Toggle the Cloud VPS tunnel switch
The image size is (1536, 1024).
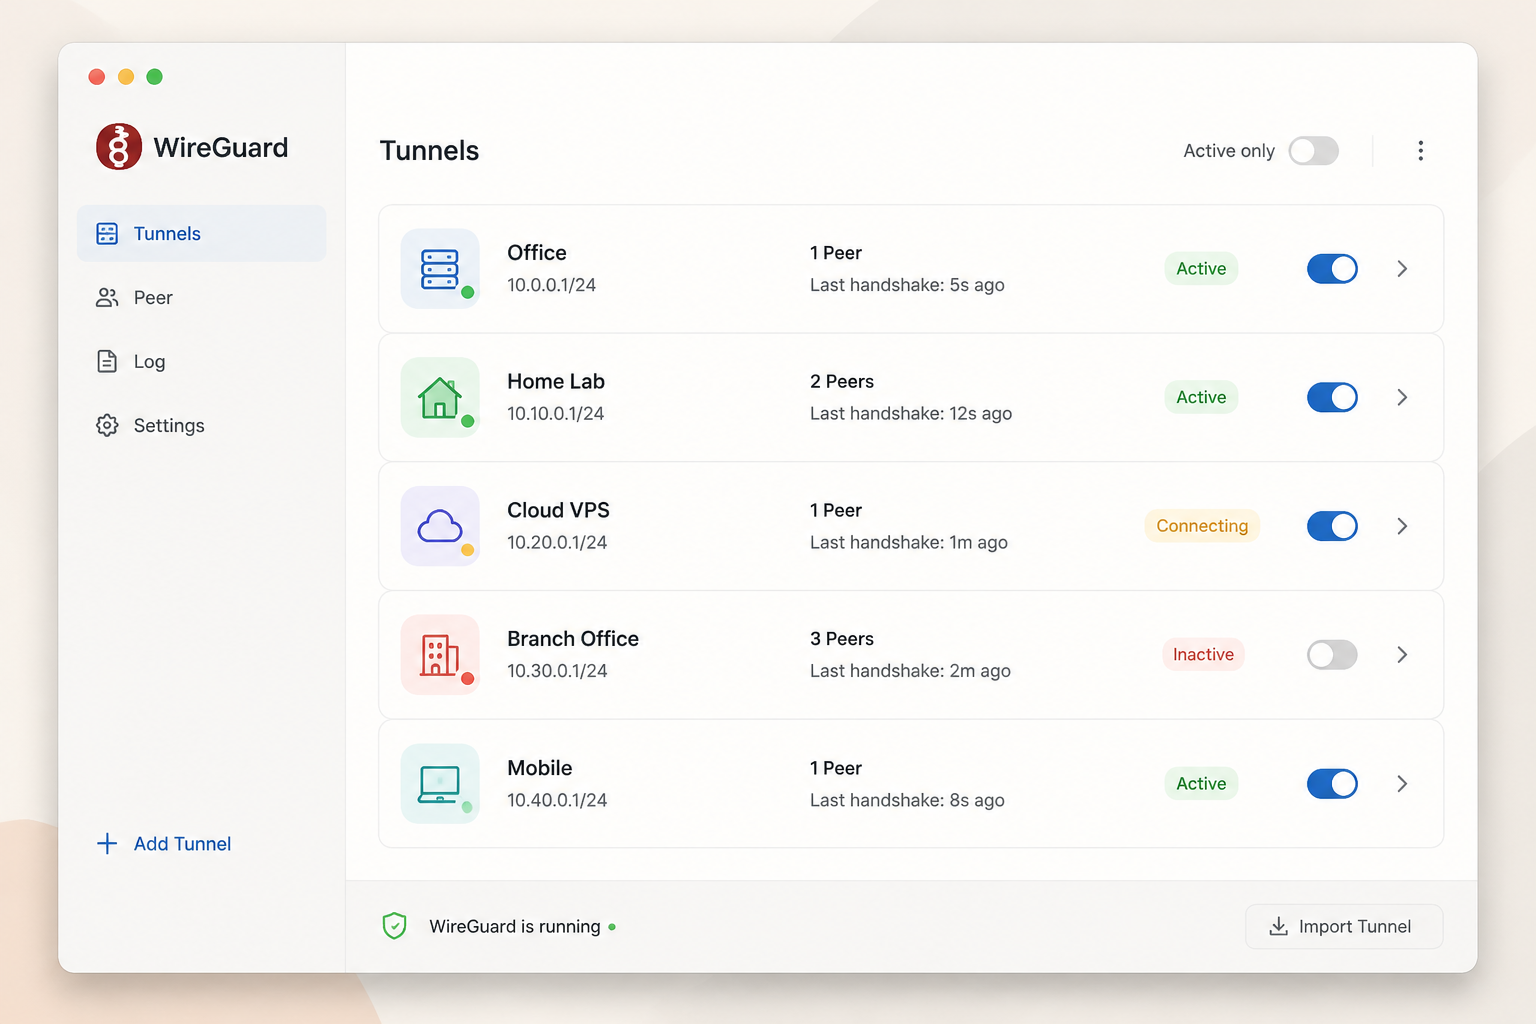(1332, 526)
